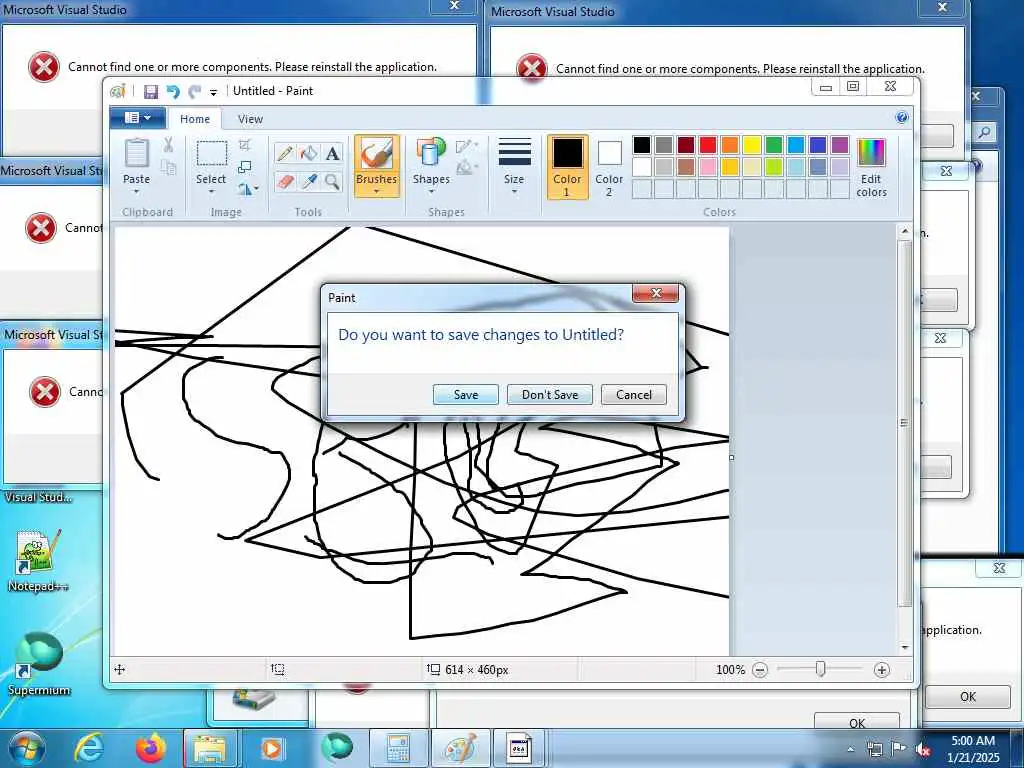Click the zoom slider thumb
The image size is (1024, 768).
(x=820, y=669)
